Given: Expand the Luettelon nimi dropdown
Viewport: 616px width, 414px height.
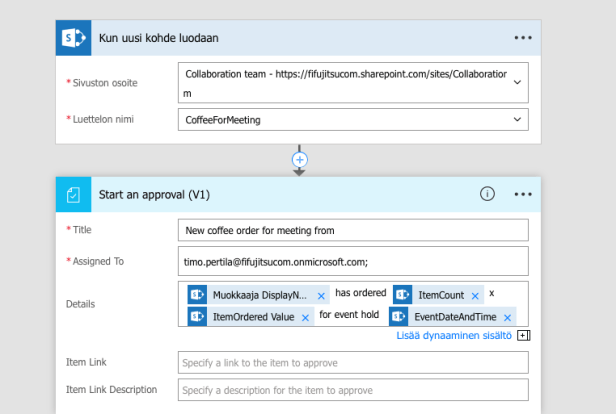Looking at the screenshot, I should click(517, 120).
